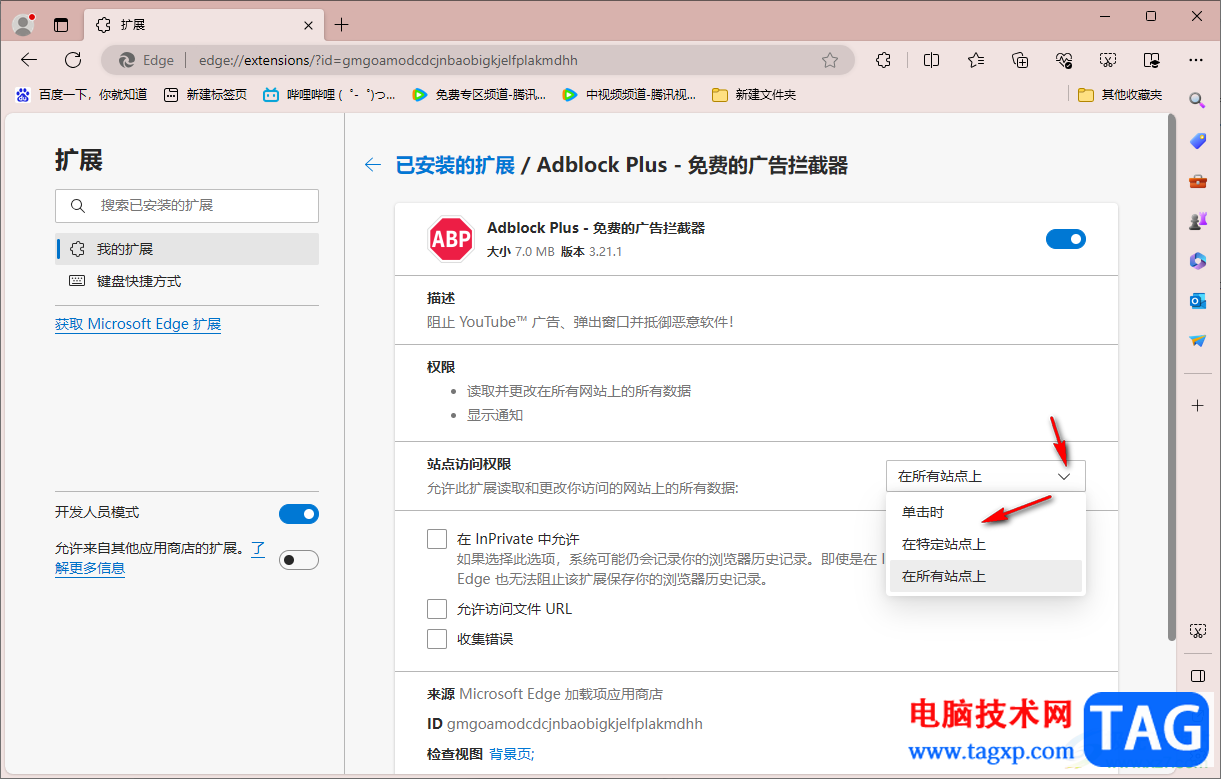Turn off 开发人员模式 switch
Image resolution: width=1221 pixels, height=779 pixels.
pos(299,514)
